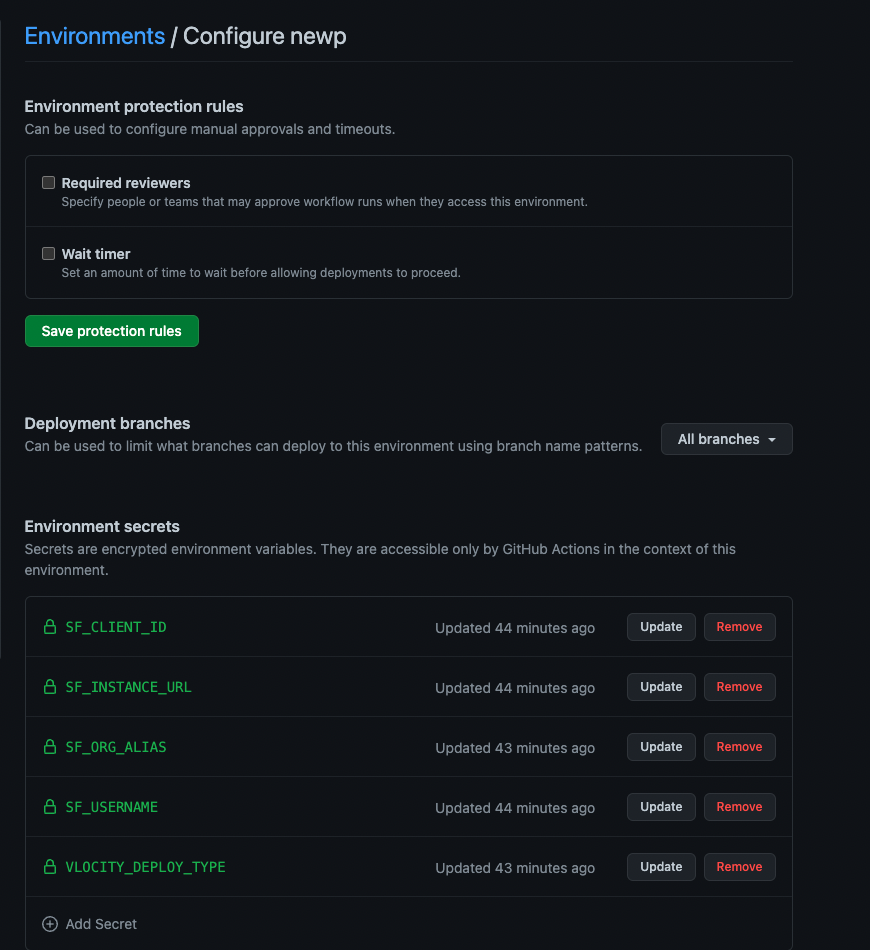The width and height of the screenshot is (870, 950).
Task: Click the caret on the All branches button
Action: (x=773, y=439)
